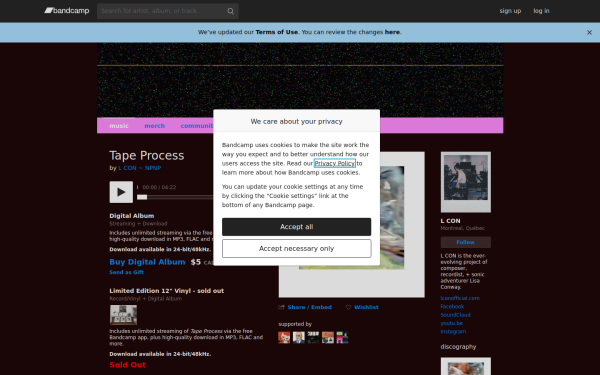The width and height of the screenshot is (600, 375).
Task: Click the header banner image
Action: (300, 80)
